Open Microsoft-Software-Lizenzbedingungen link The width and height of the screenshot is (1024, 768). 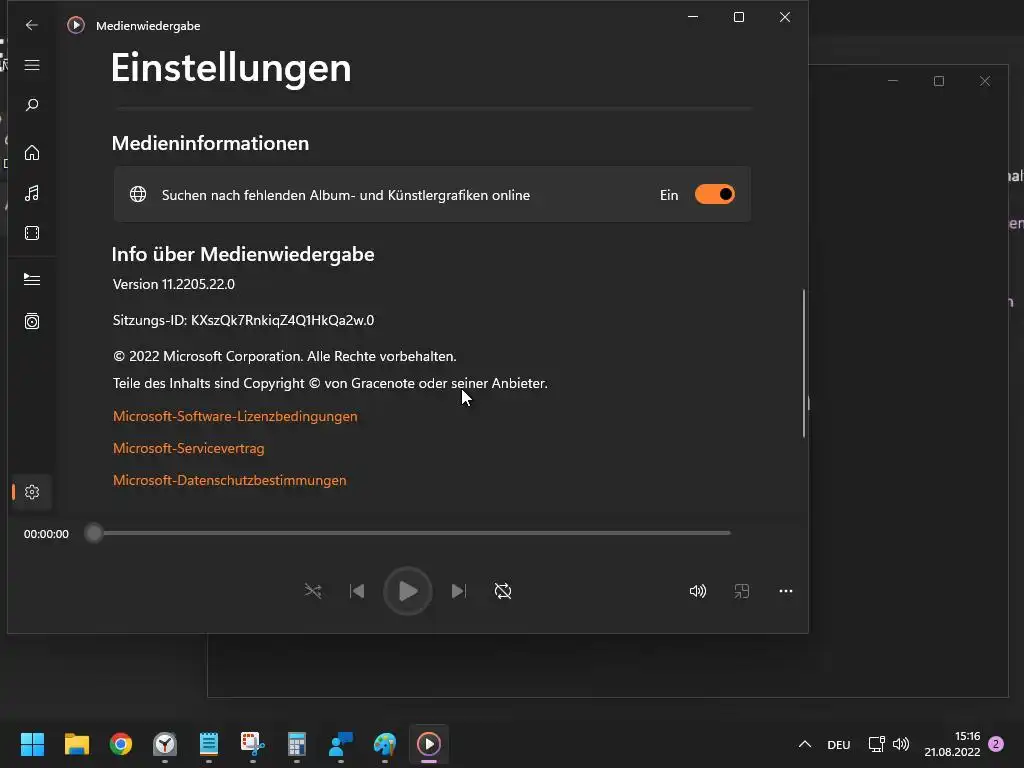[x=235, y=416]
